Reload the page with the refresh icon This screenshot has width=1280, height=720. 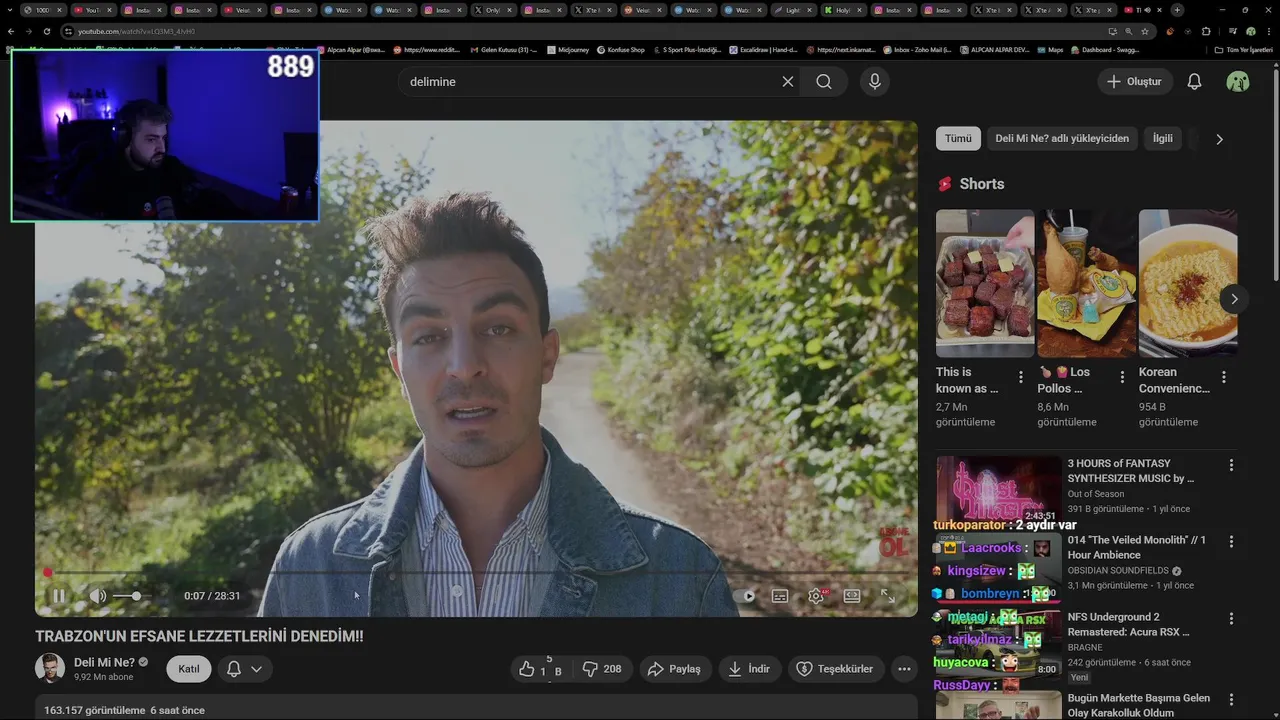[46, 31]
